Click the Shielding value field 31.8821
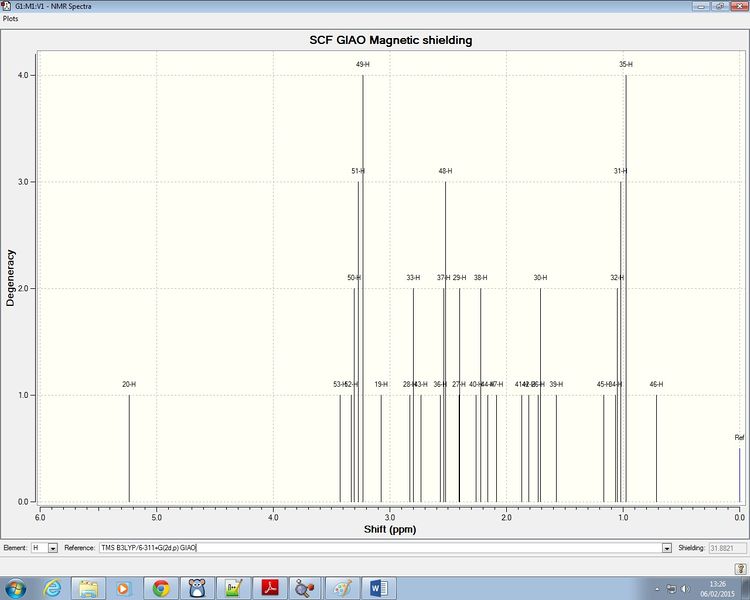Screen dimensions: 750x600 [x=727, y=548]
